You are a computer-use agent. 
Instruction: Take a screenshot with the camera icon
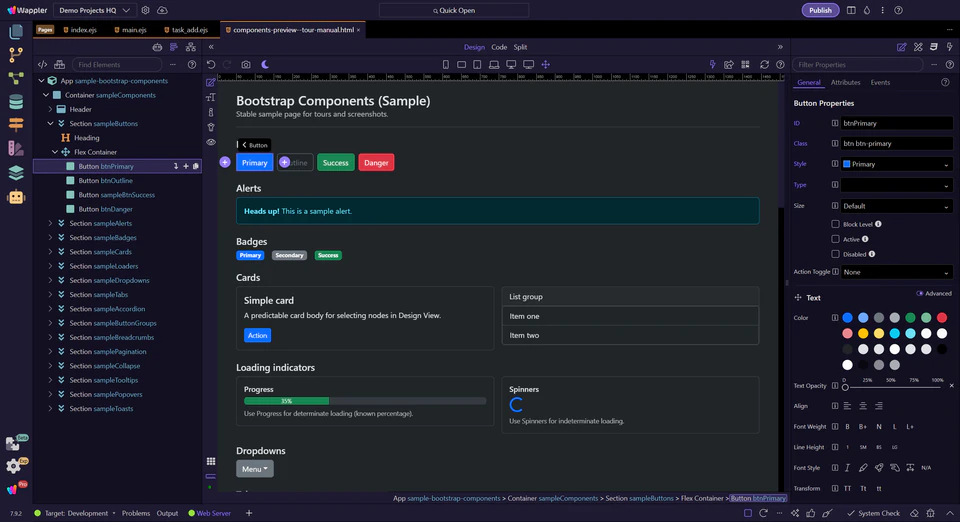[x=246, y=64]
